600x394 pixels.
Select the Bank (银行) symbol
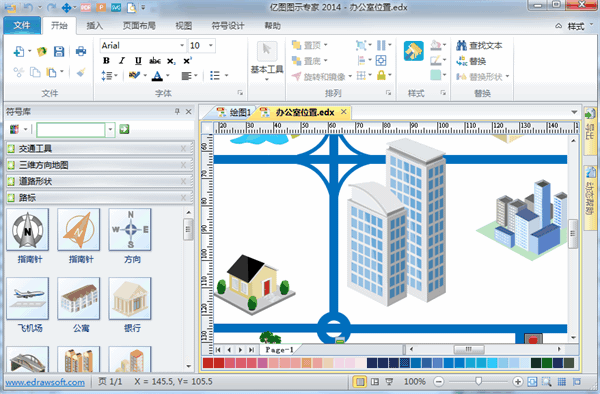[130, 299]
